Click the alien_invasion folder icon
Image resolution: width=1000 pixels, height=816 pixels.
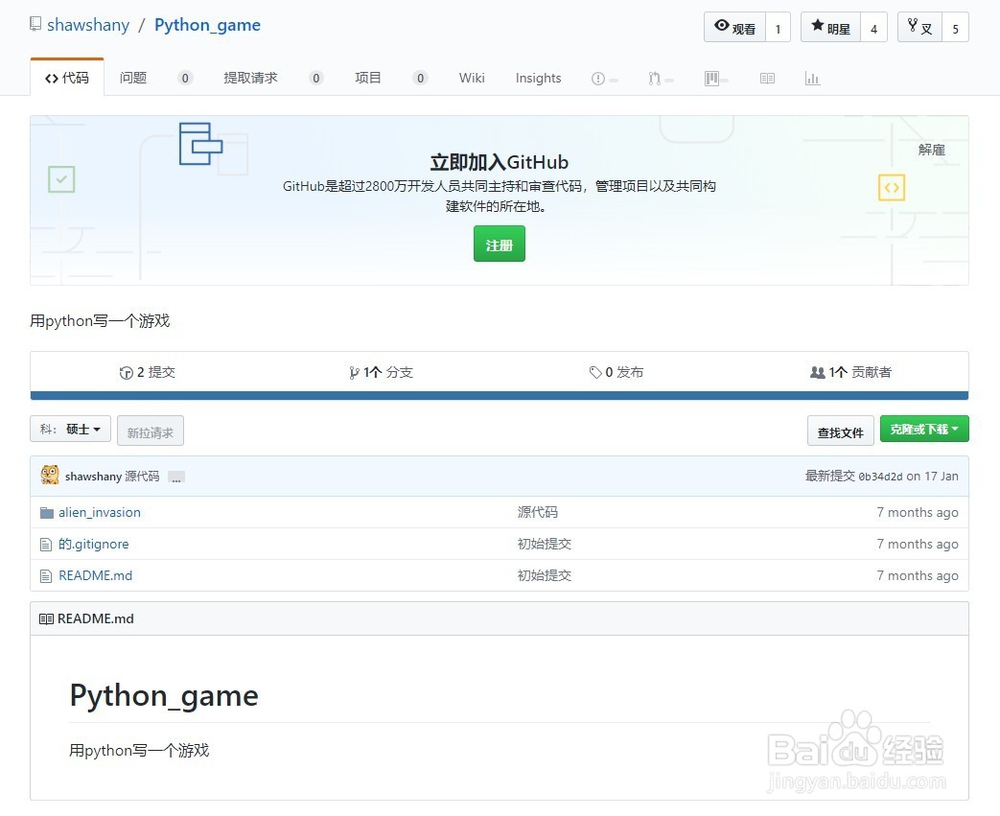[x=47, y=513]
